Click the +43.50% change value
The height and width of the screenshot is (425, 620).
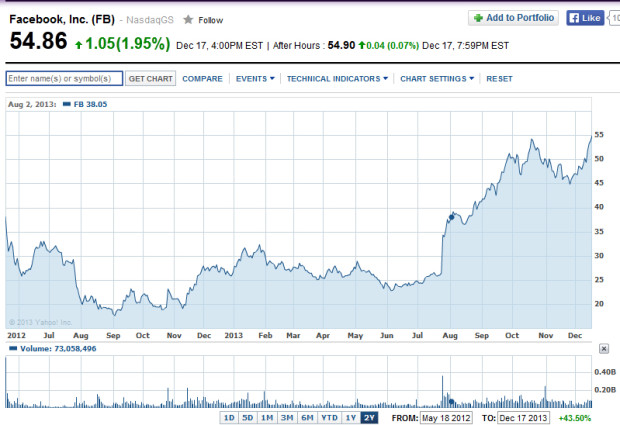coord(574,418)
